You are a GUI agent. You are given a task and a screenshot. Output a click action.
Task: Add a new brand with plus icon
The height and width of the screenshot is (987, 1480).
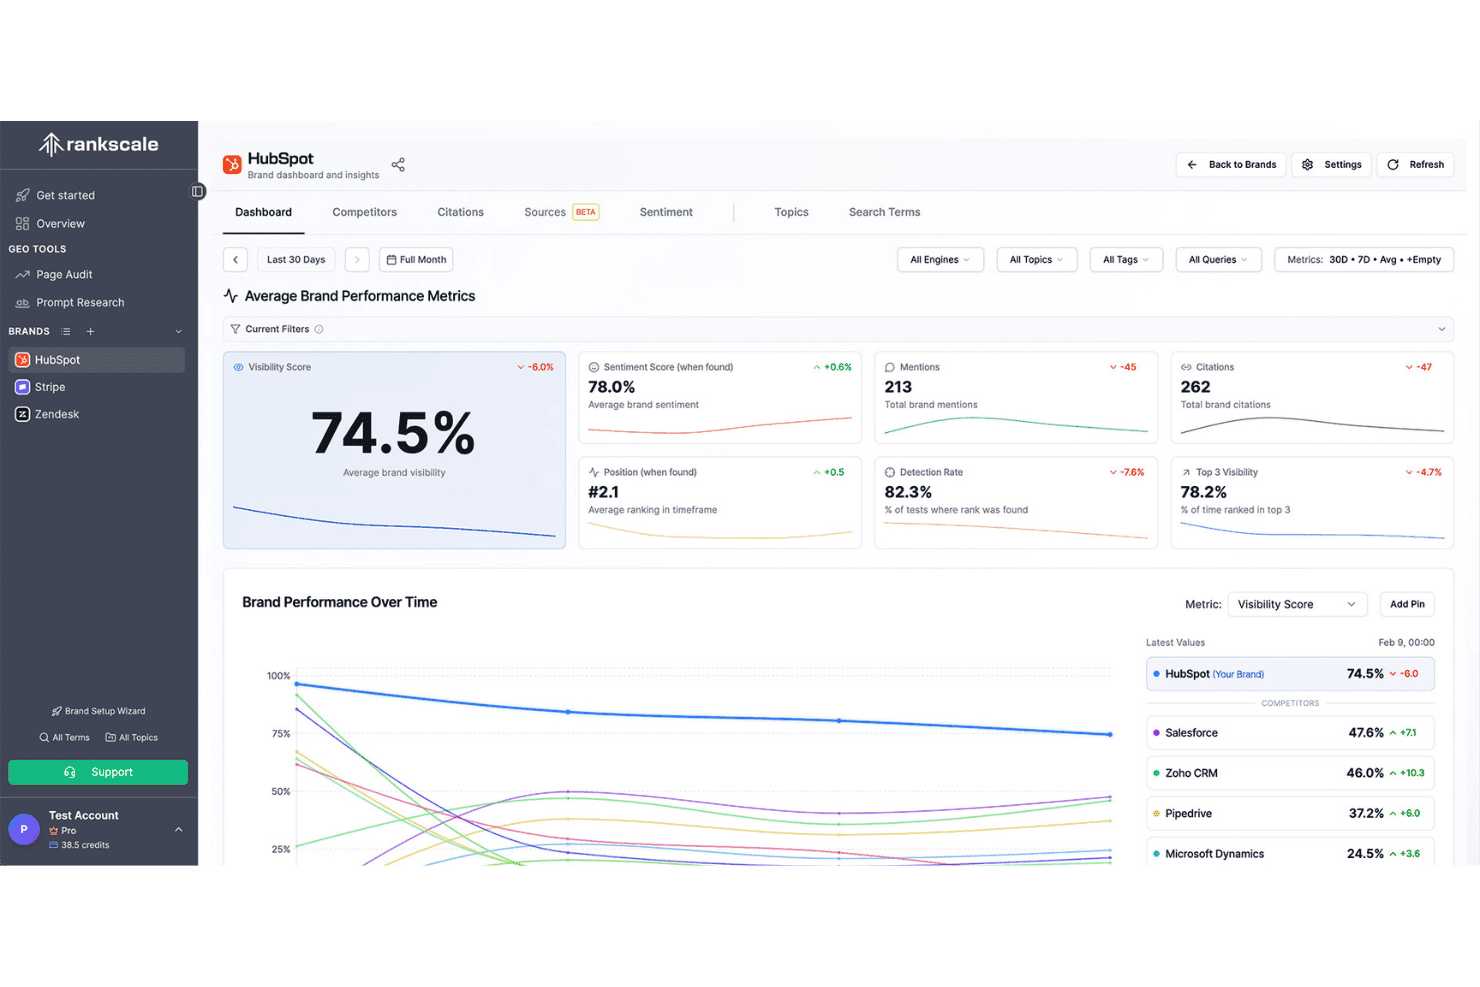coord(90,332)
